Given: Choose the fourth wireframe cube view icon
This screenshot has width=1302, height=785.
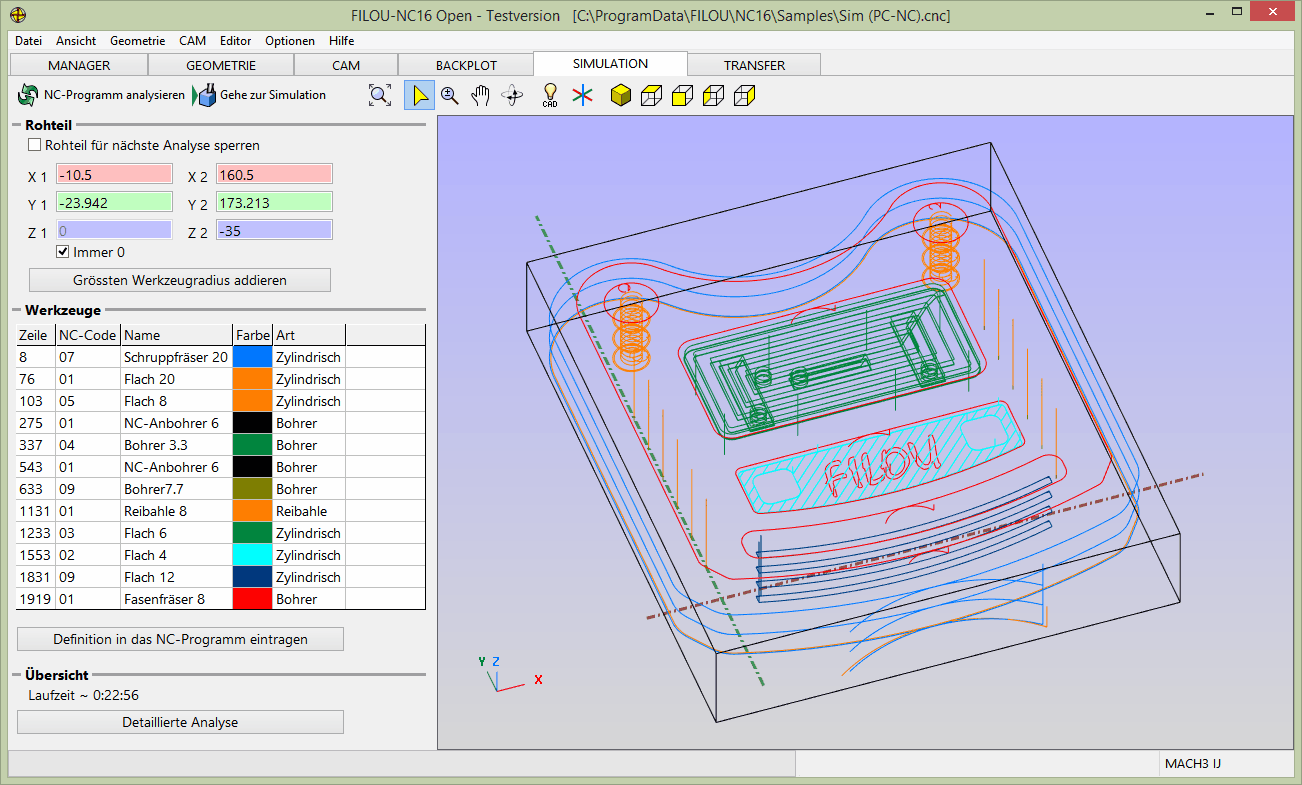Looking at the screenshot, I should [713, 96].
